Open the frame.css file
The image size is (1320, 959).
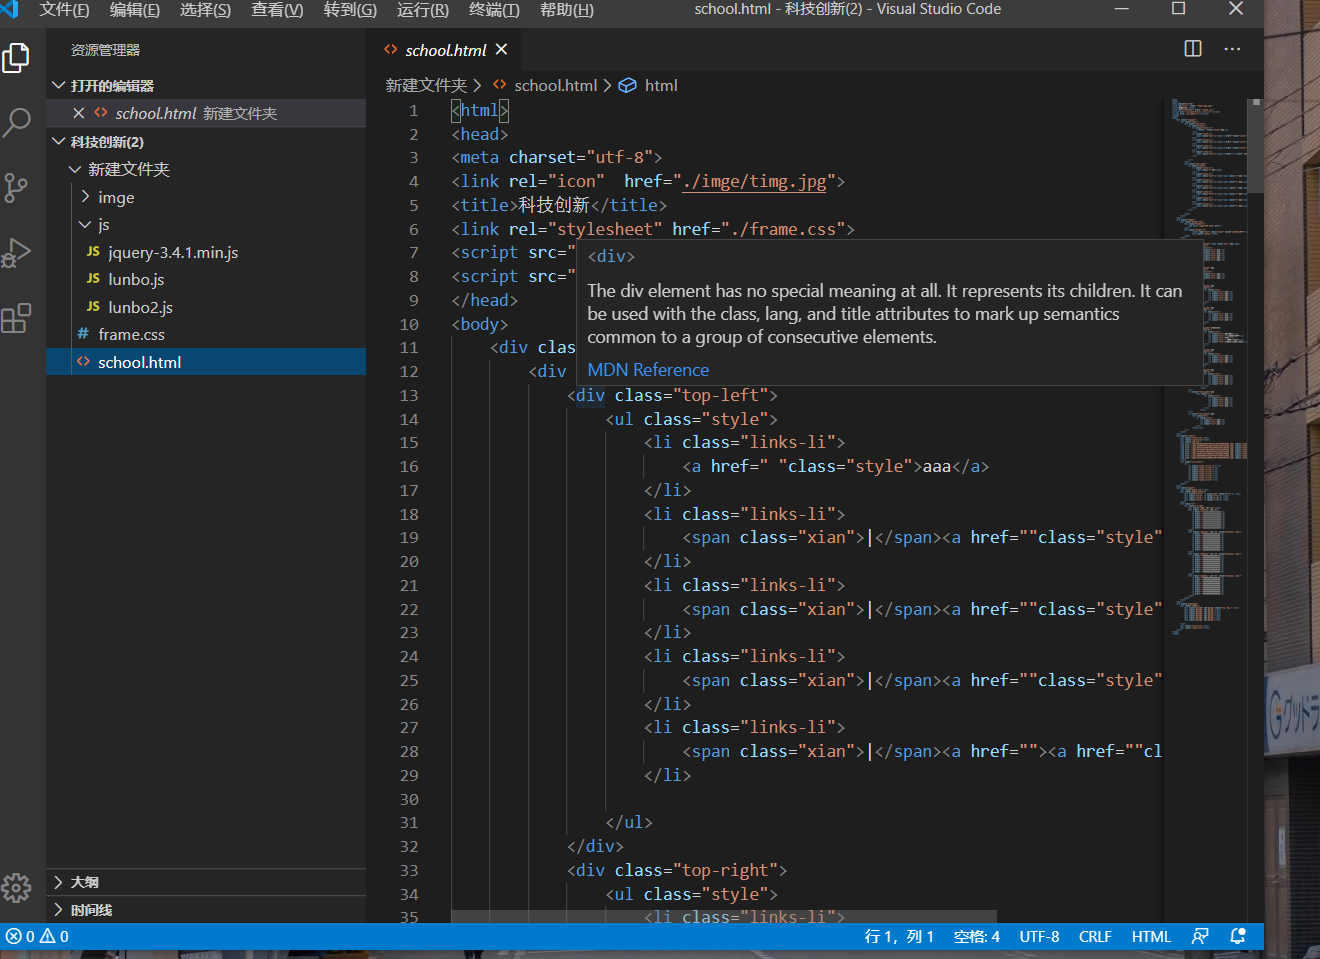(206, 334)
